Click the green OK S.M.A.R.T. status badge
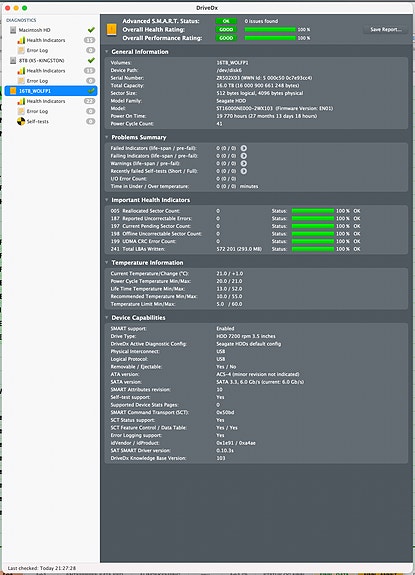The image size is (415, 575). [226, 21]
